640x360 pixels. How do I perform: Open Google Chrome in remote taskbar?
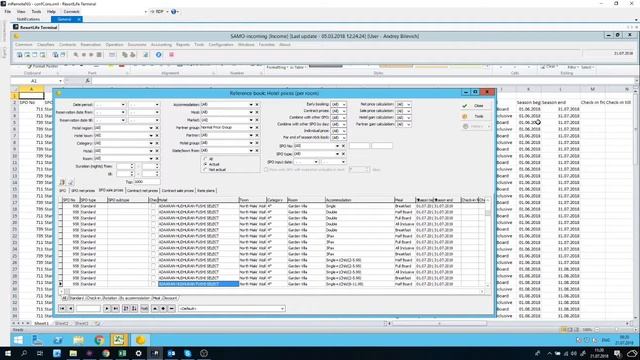pyautogui.click(x=99, y=340)
